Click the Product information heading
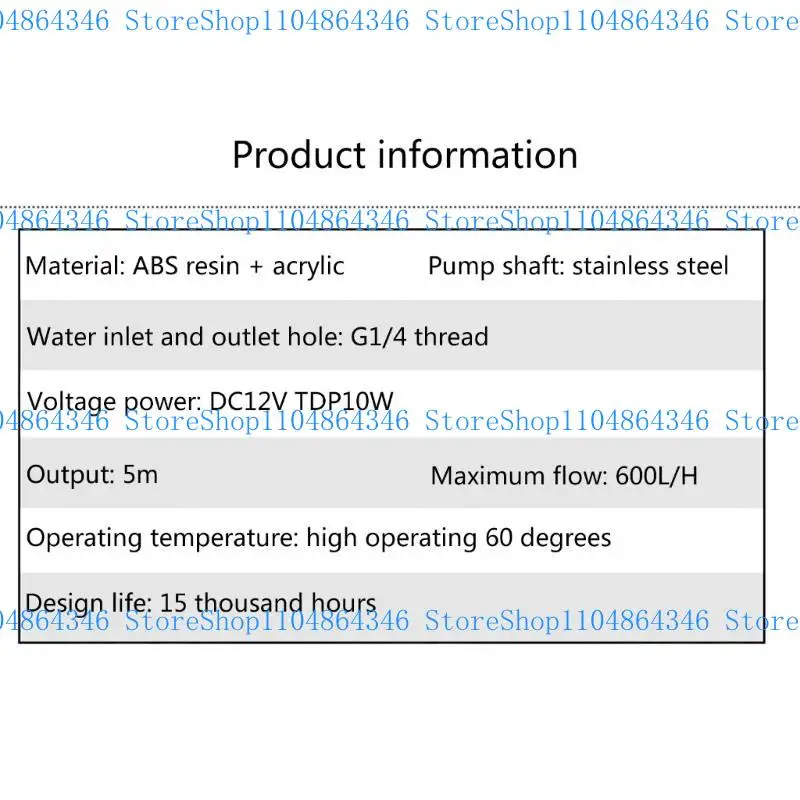800x800 pixels. point(405,155)
